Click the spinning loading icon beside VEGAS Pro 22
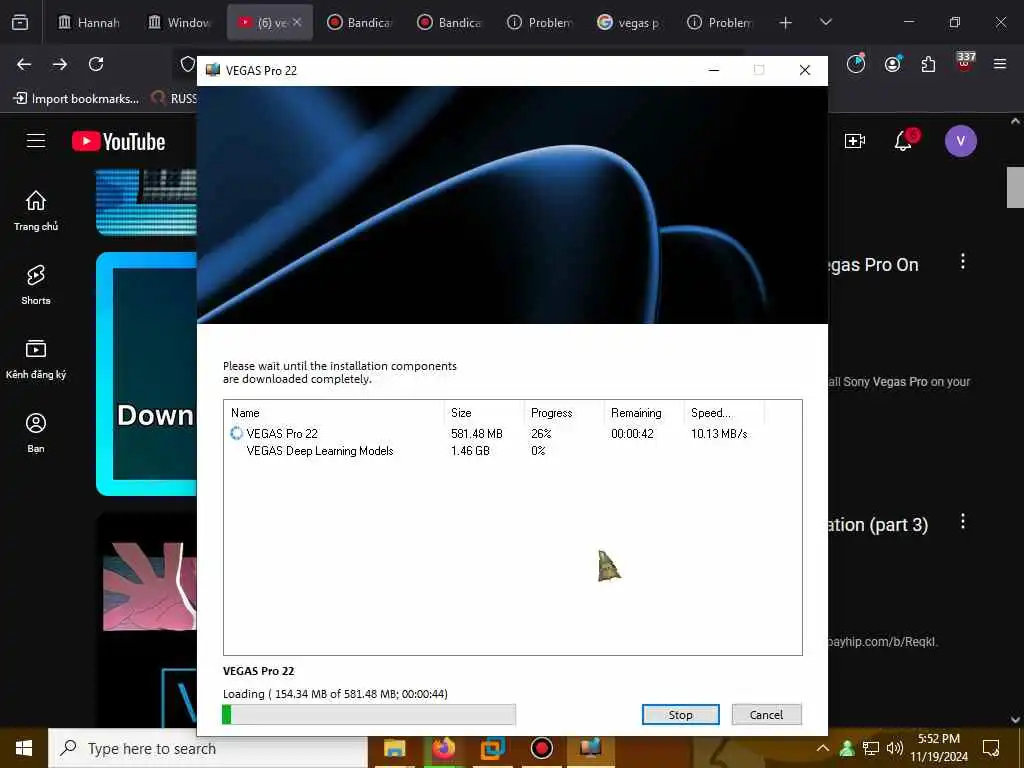 [x=236, y=433]
